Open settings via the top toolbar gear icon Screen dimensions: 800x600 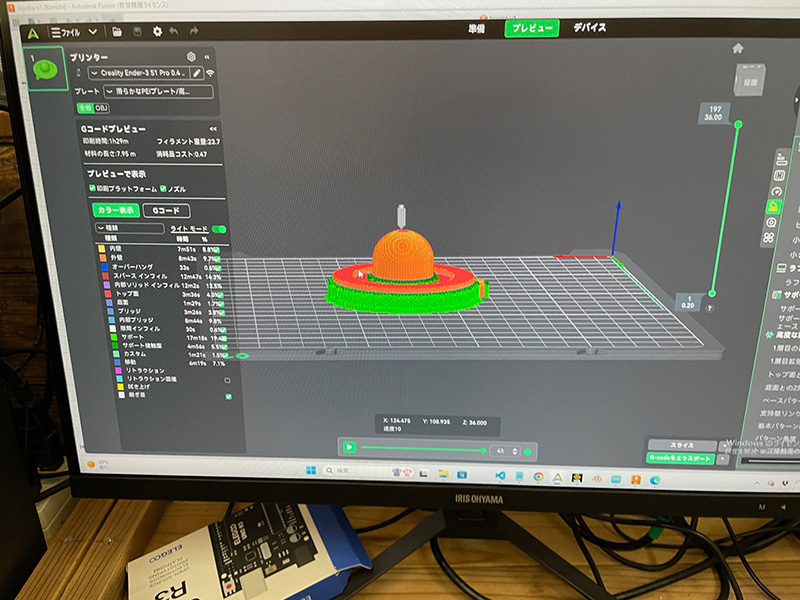click(x=157, y=32)
